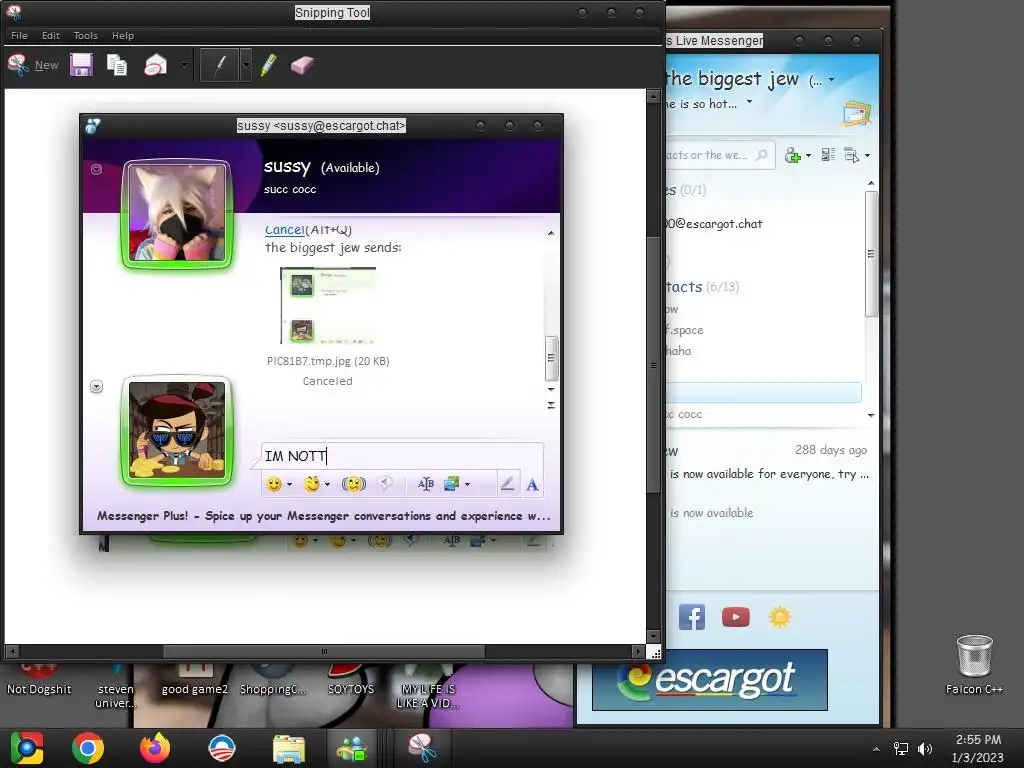
Task: Change the font with A icon
Action: [532, 485]
